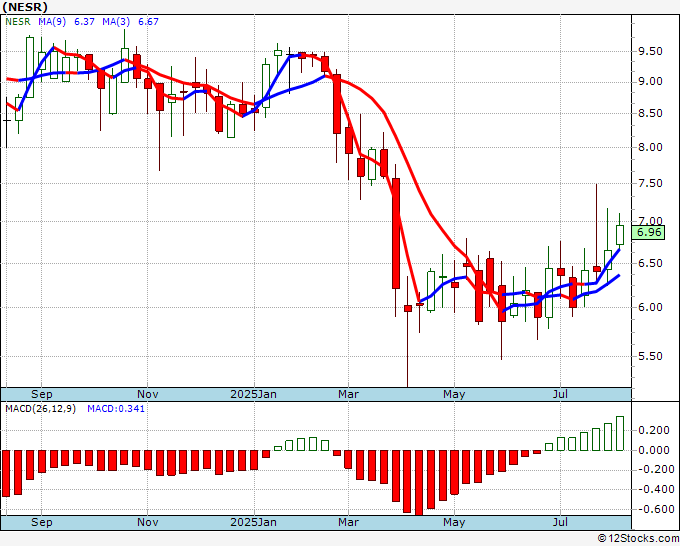
Task: Click Mar on the MACD time axis
Action: [x=348, y=522]
